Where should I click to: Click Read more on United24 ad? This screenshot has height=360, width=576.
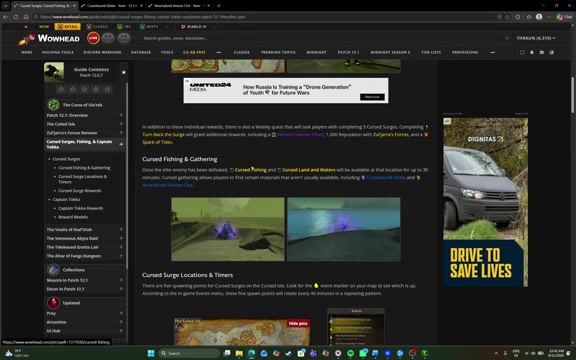click(372, 97)
